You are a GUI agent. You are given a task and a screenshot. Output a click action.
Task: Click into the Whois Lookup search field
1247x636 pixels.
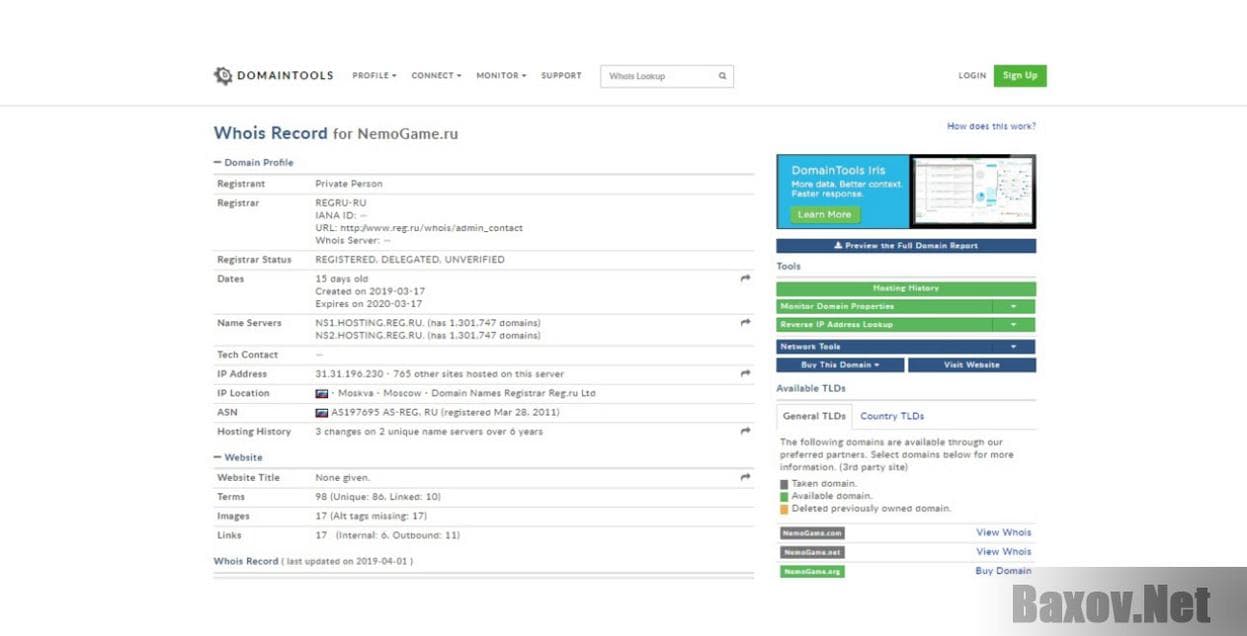tap(658, 76)
